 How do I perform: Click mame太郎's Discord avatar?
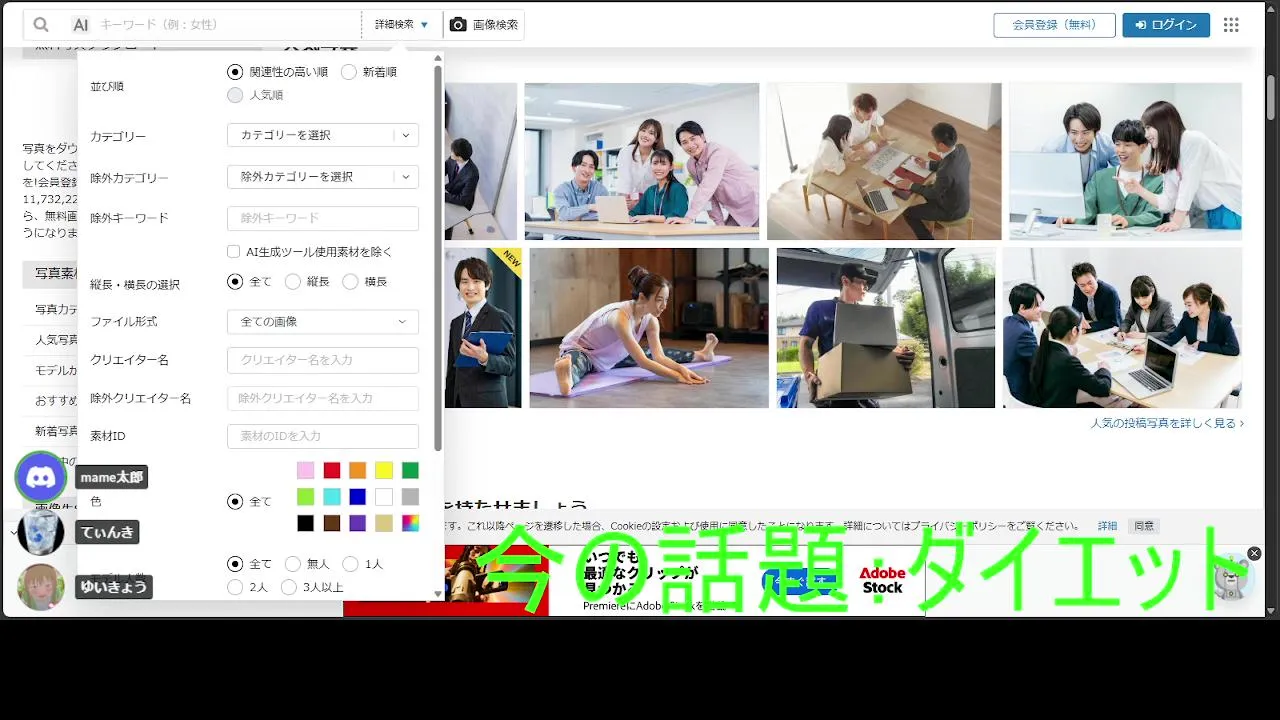click(x=41, y=477)
